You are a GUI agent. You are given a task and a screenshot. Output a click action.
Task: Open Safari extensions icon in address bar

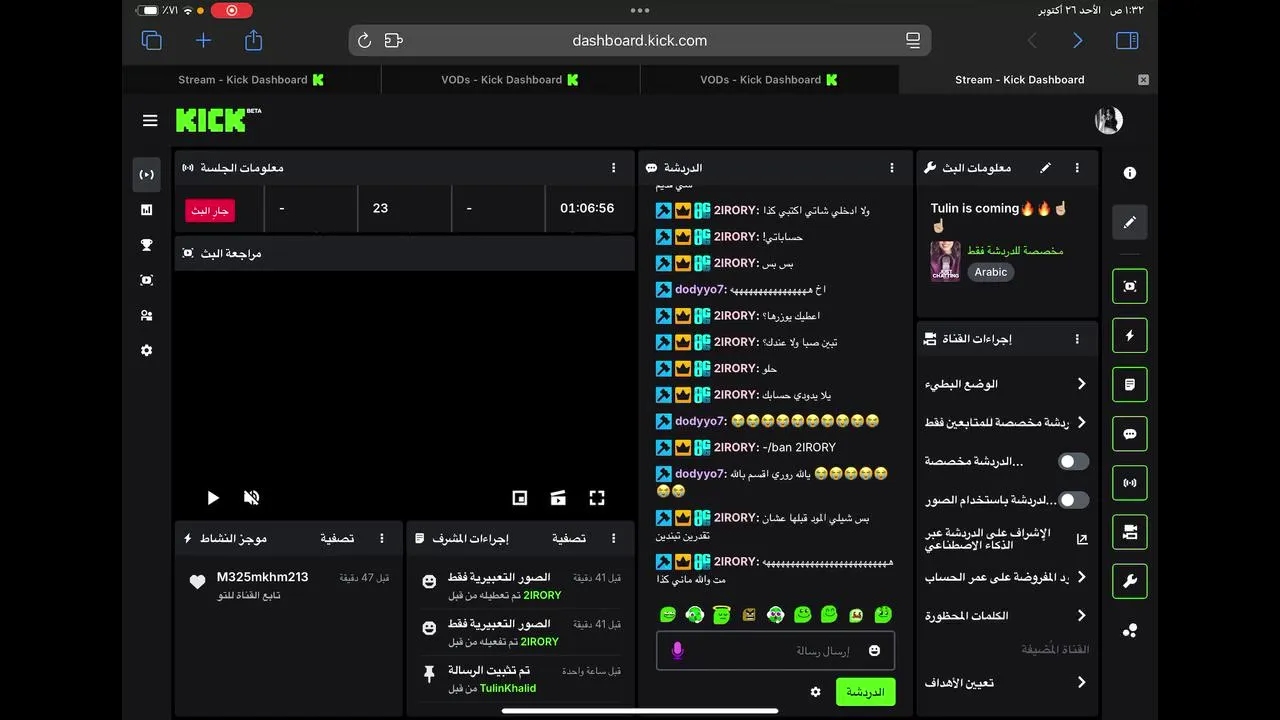(x=393, y=41)
